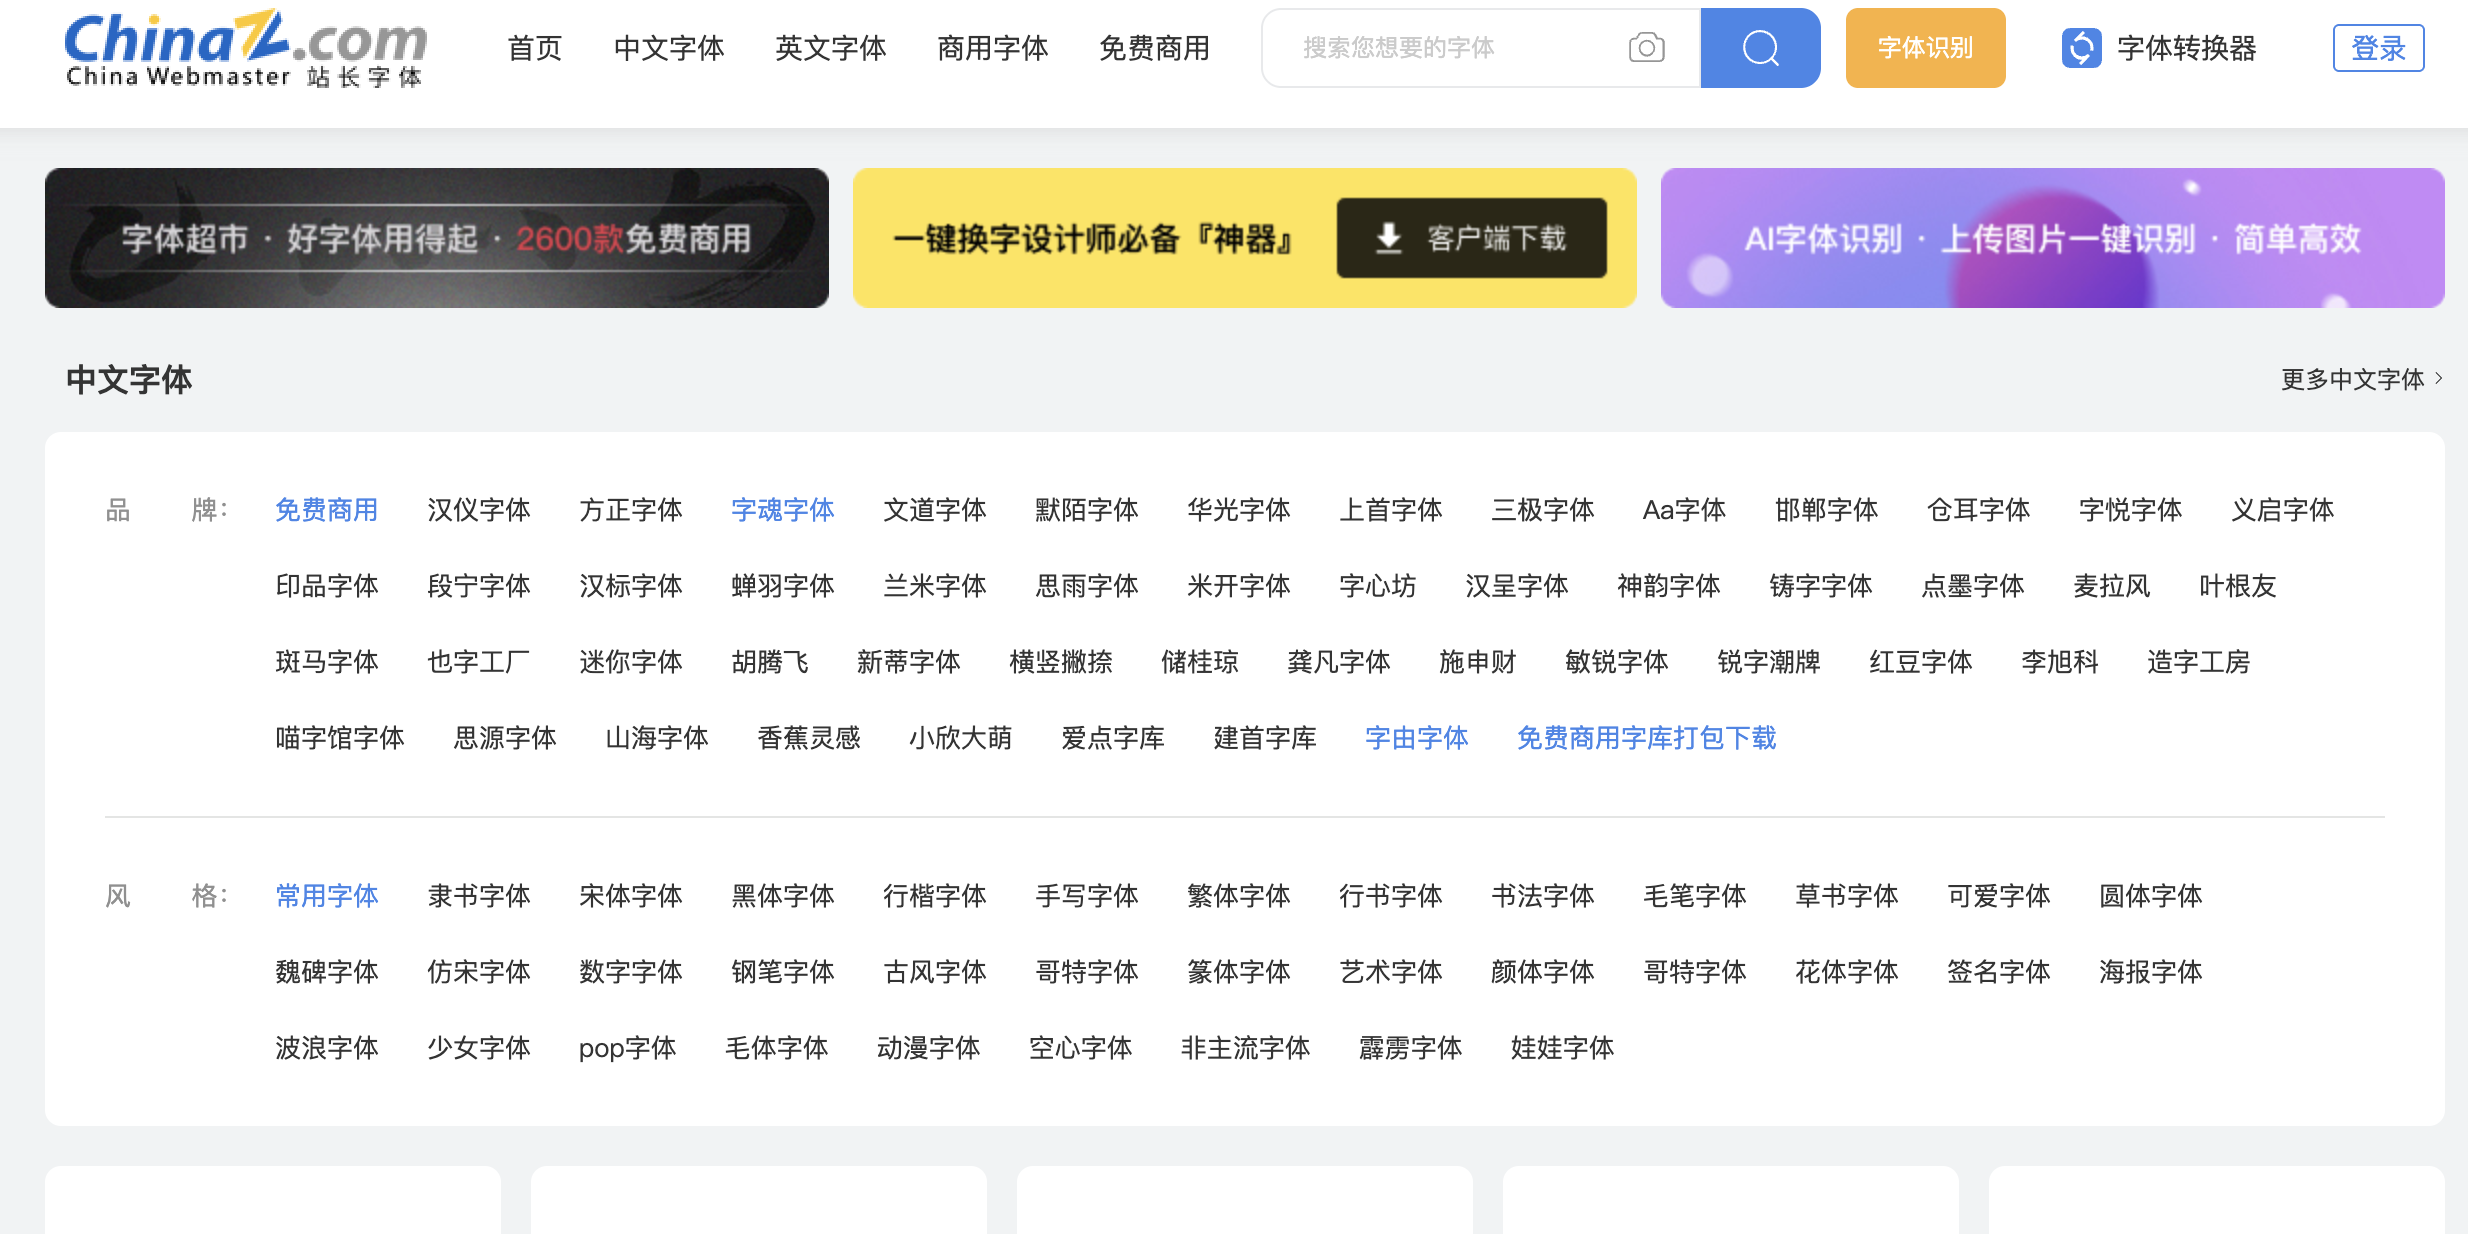
Task: Open 首页 in the navigation
Action: tap(535, 47)
